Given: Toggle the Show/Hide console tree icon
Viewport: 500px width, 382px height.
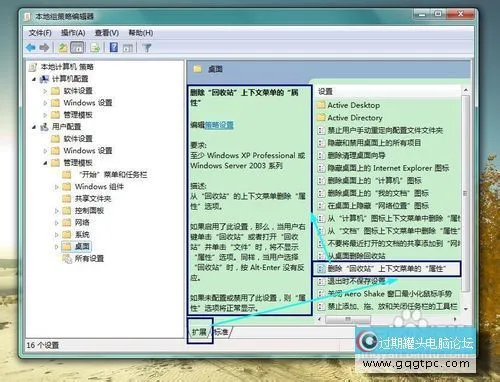Looking at the screenshot, I should [77, 48].
